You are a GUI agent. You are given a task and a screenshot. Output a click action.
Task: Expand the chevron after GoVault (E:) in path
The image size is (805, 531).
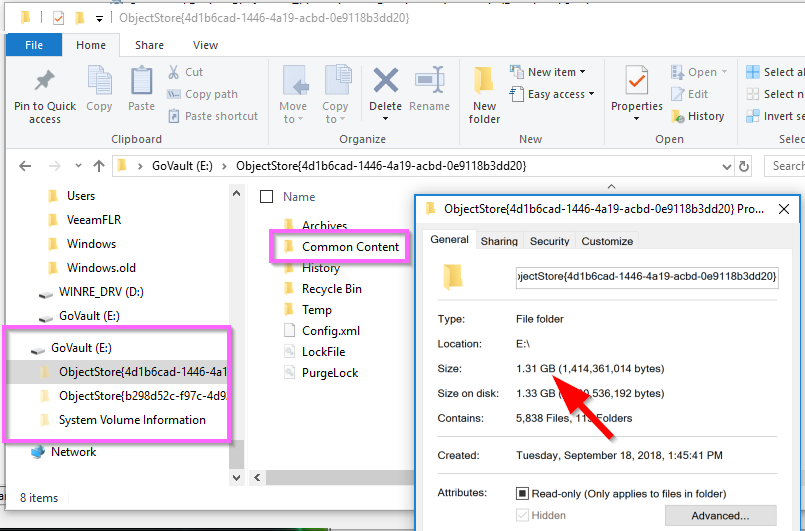[x=224, y=166]
